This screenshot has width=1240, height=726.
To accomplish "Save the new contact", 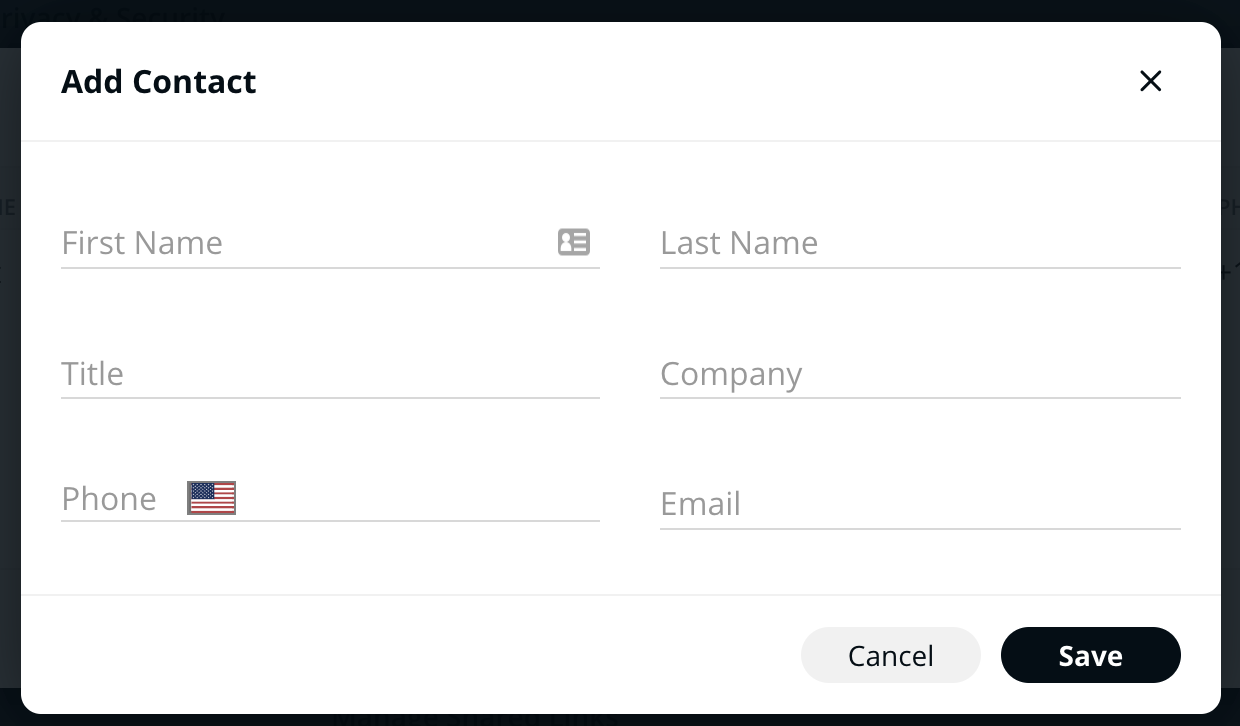I will (1090, 655).
